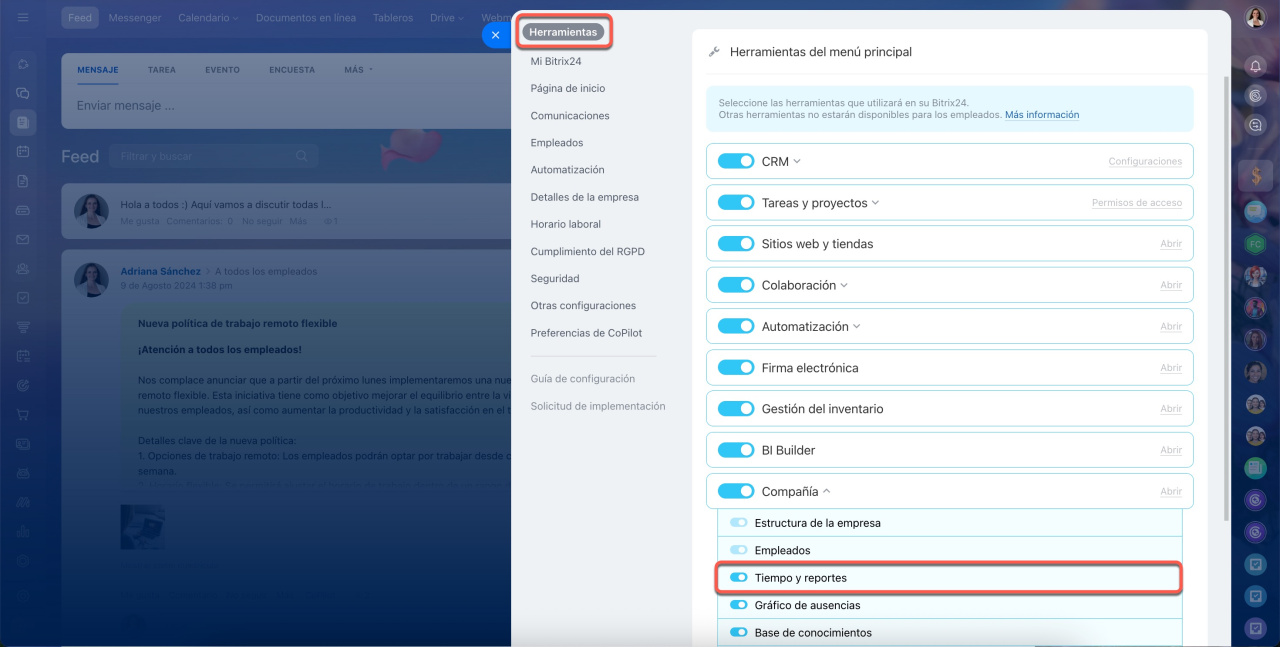Turn off Gestión del inventario switch

coord(736,409)
